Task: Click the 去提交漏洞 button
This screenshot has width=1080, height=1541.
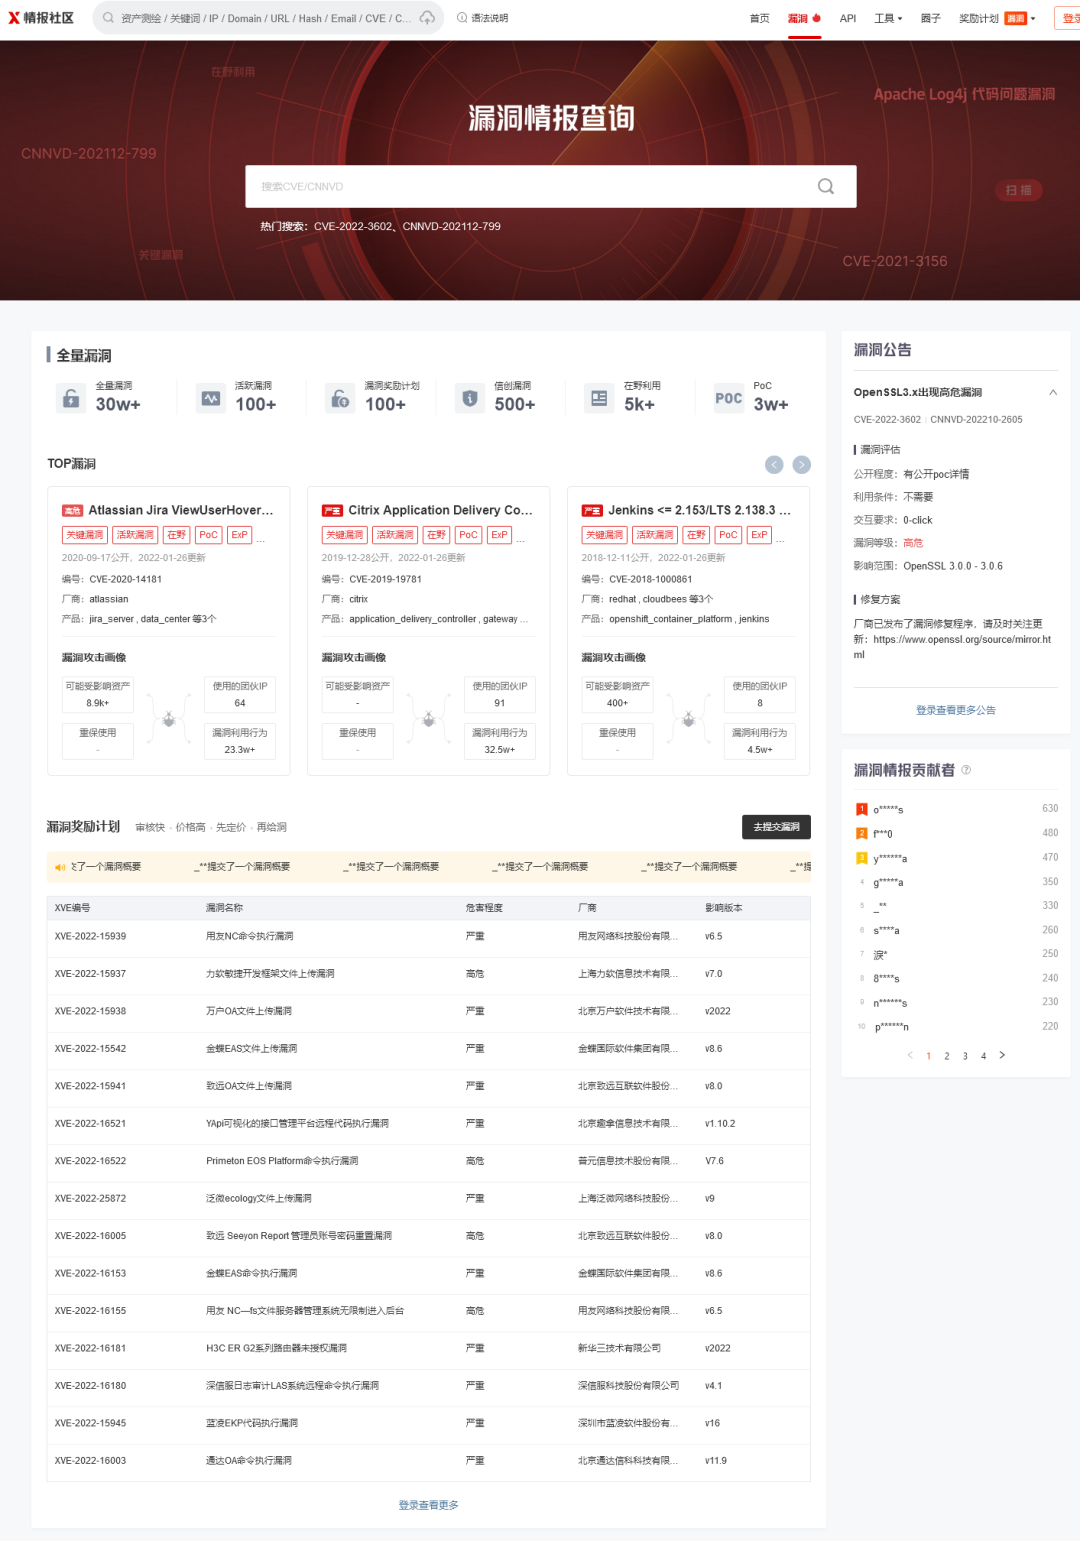Action: pyautogui.click(x=776, y=827)
